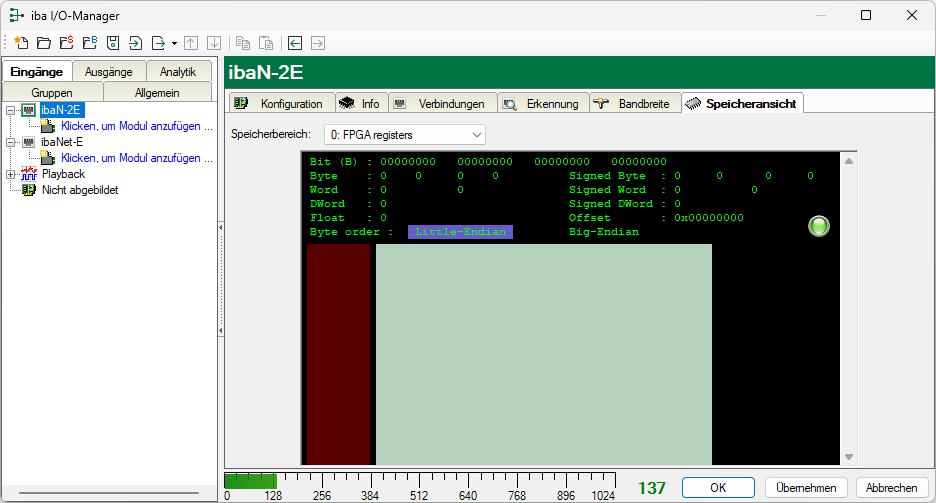Image resolution: width=936 pixels, height=503 pixels.
Task: Open the Speicherbereich dropdown
Action: [x=405, y=135]
